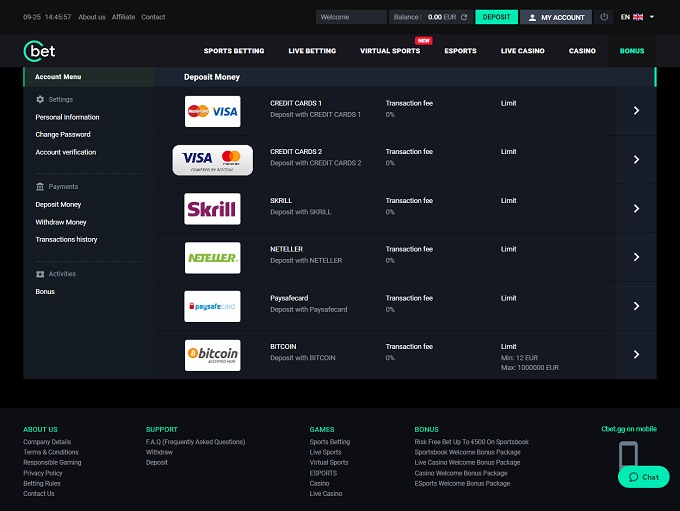Click the green DEPOSIT button
Viewport: 680px width, 511px height.
(497, 17)
